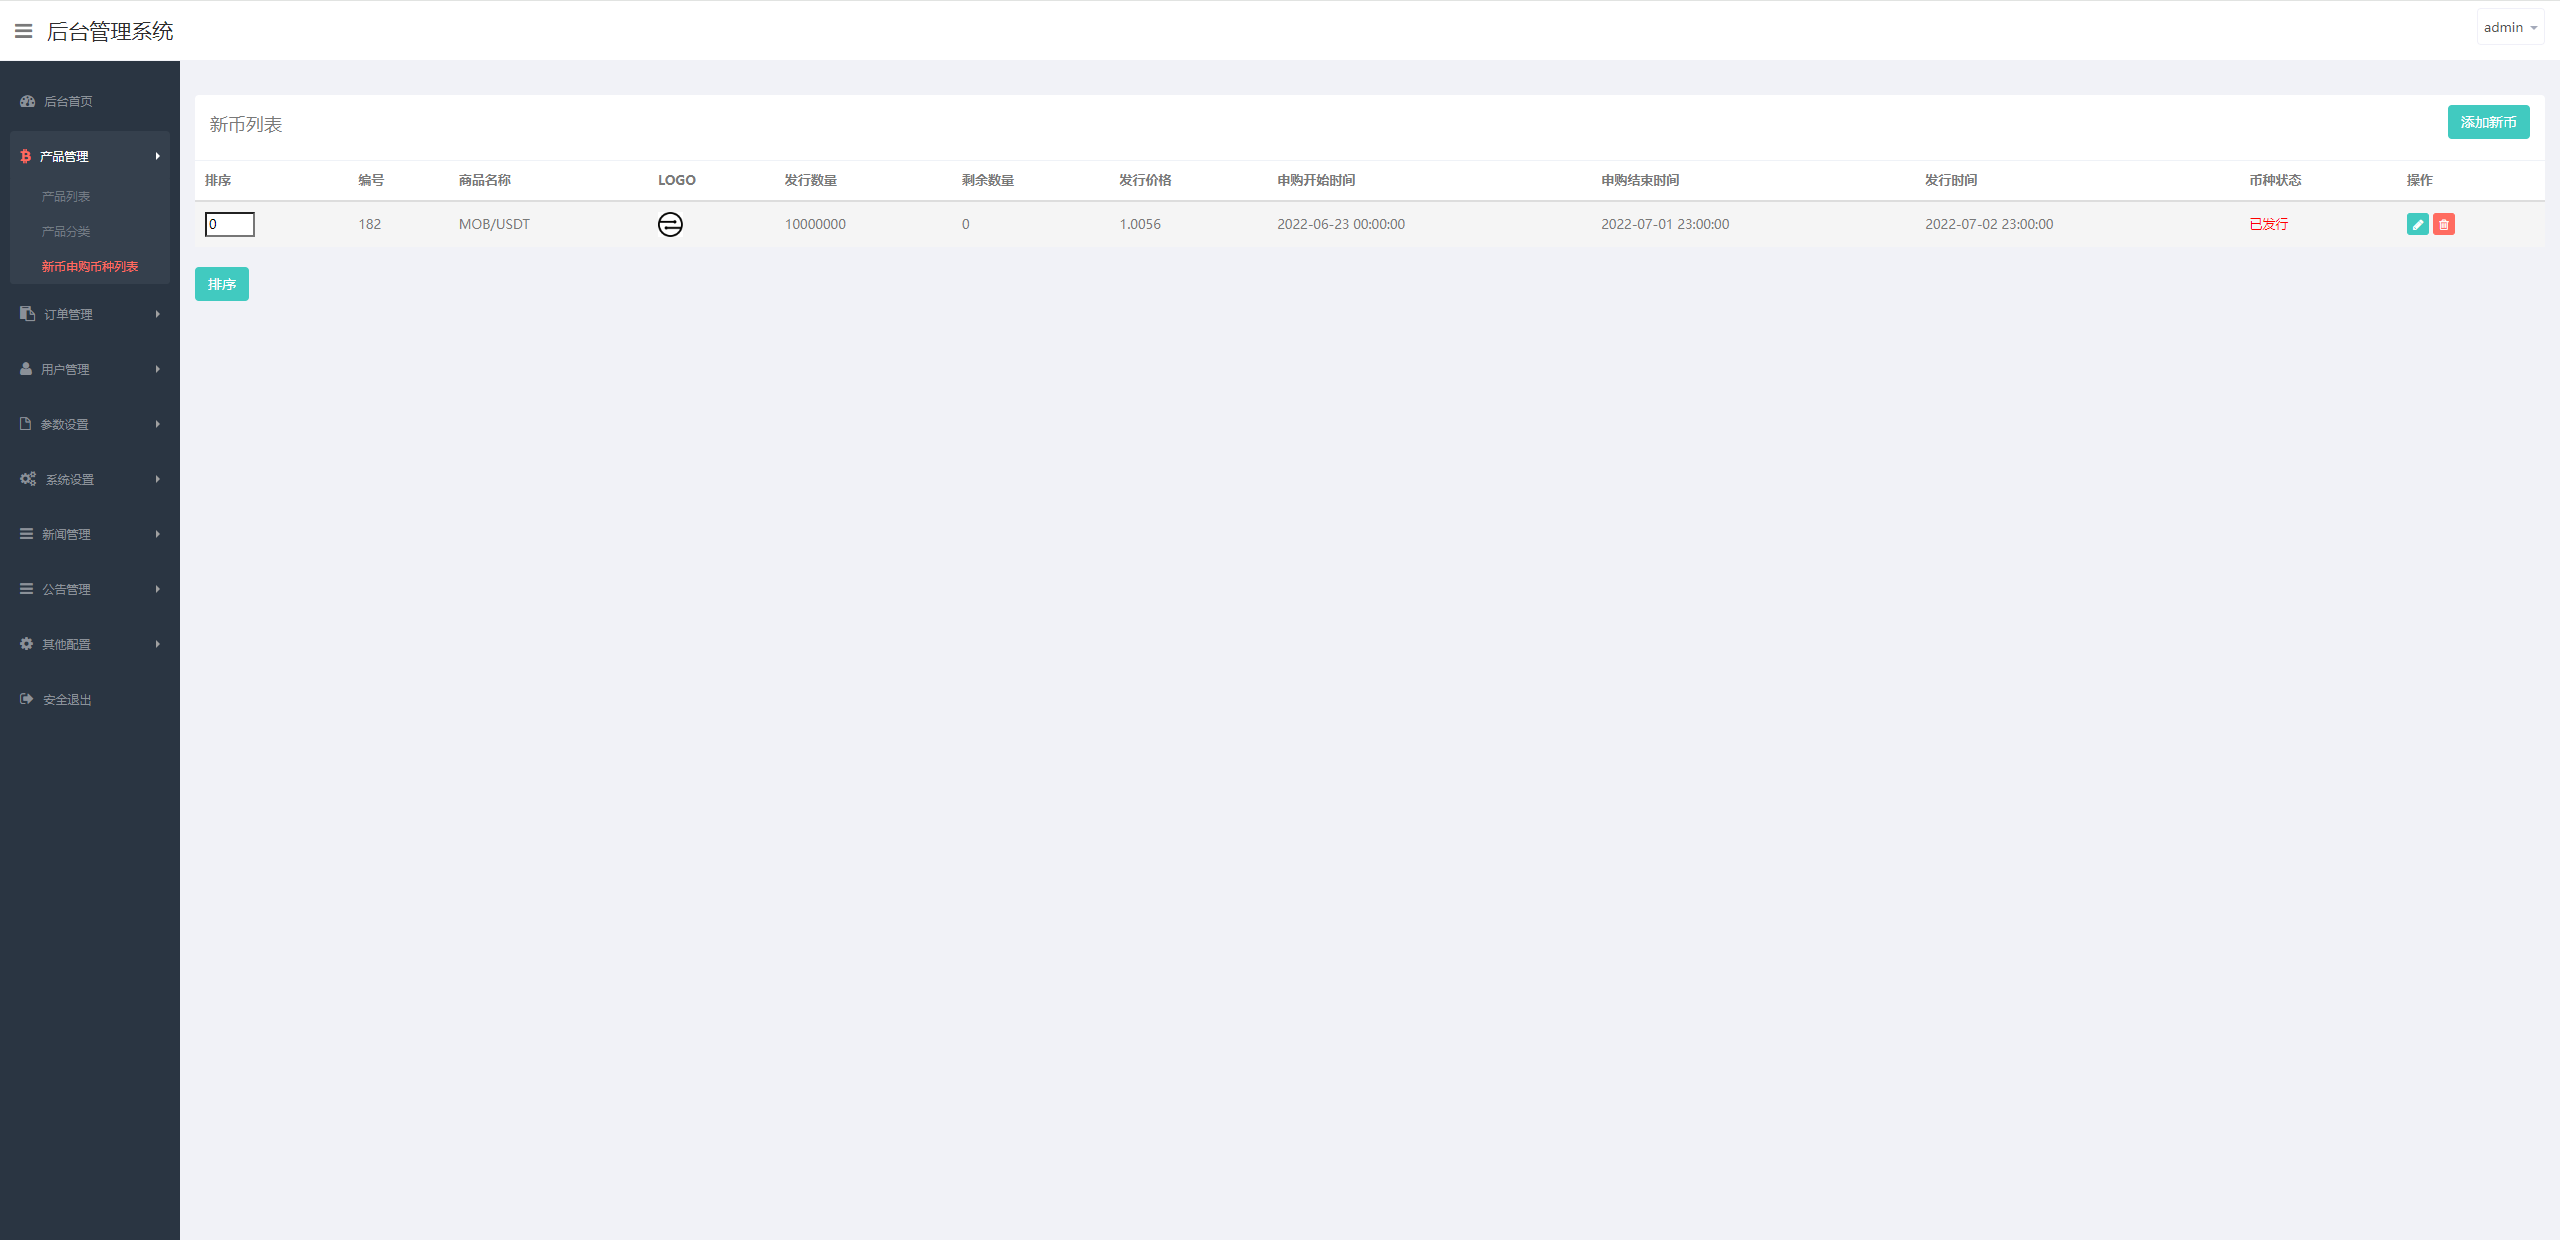Click the MOB/USDT logo icon
The height and width of the screenshot is (1240, 2560).
[671, 224]
